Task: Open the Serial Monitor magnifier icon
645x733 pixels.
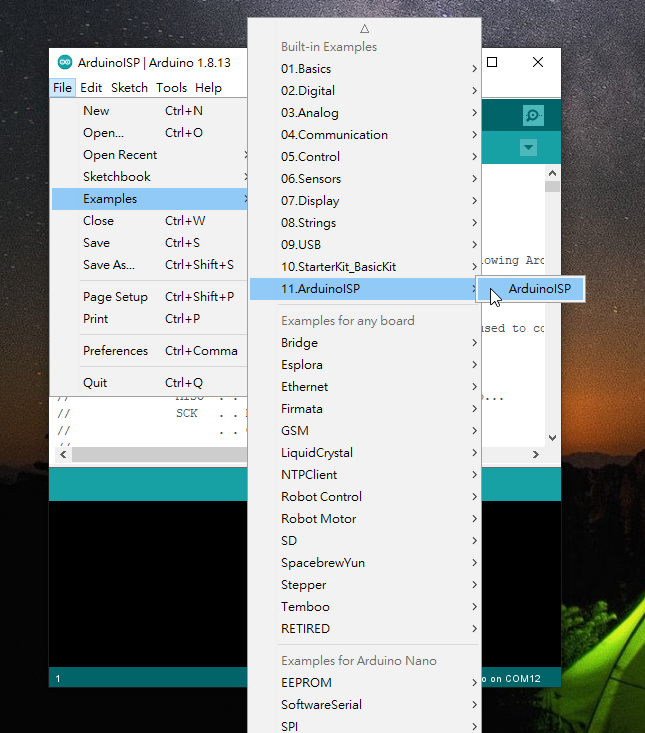Action: [x=533, y=115]
